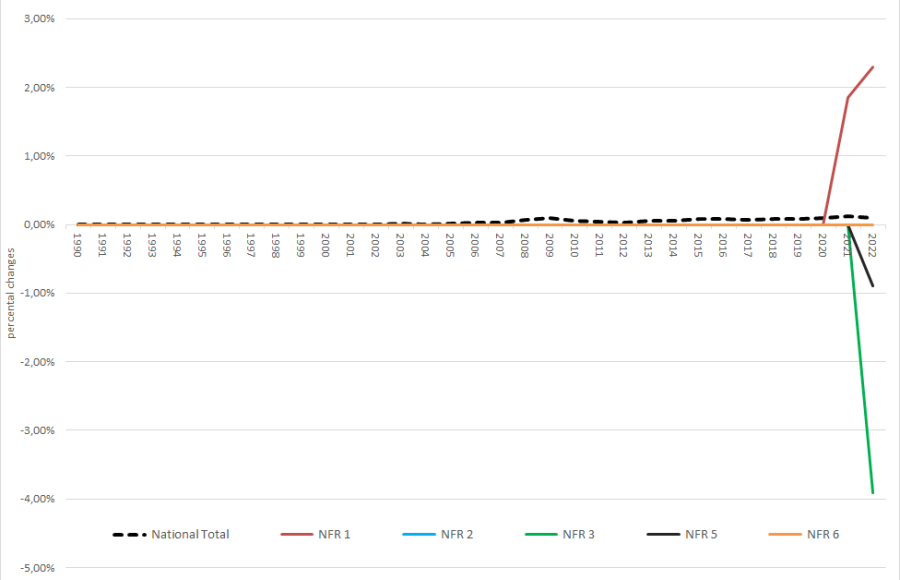Select the NFR 6 legend entry

pos(822,534)
